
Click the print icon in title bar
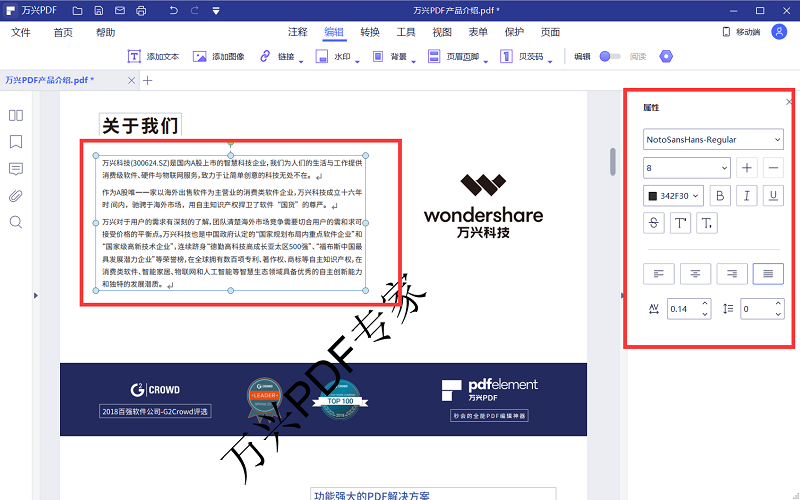point(141,10)
